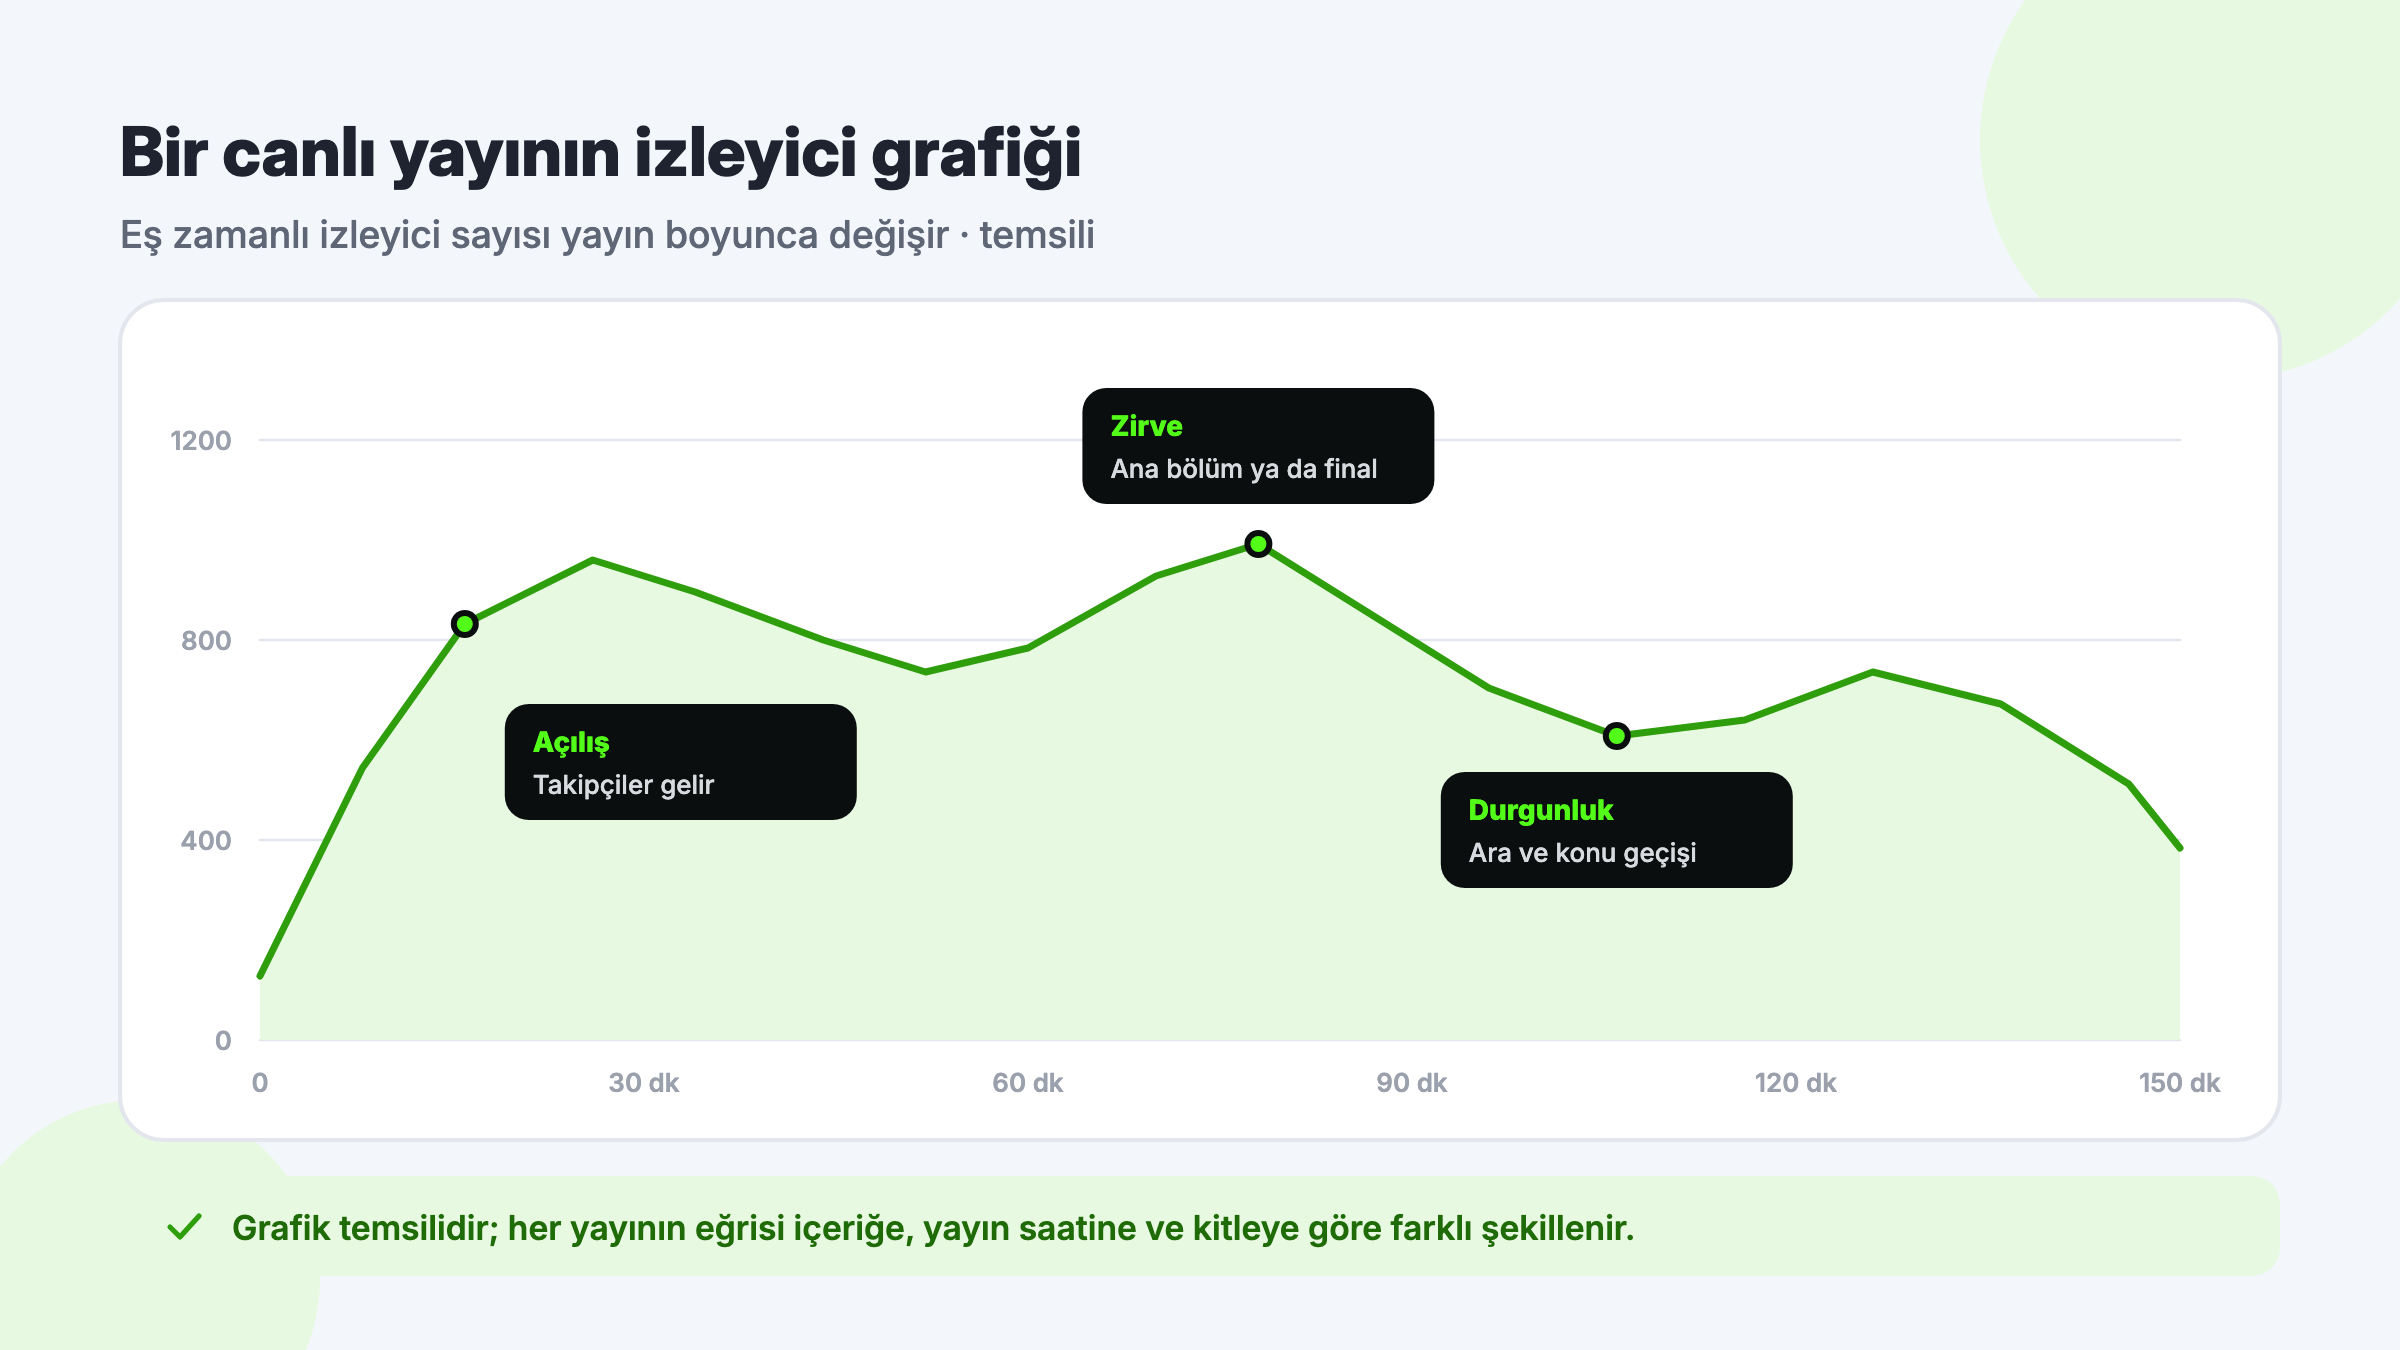
Task: Click the '60 dk' x-axis label
Action: pyautogui.click(x=1028, y=1083)
